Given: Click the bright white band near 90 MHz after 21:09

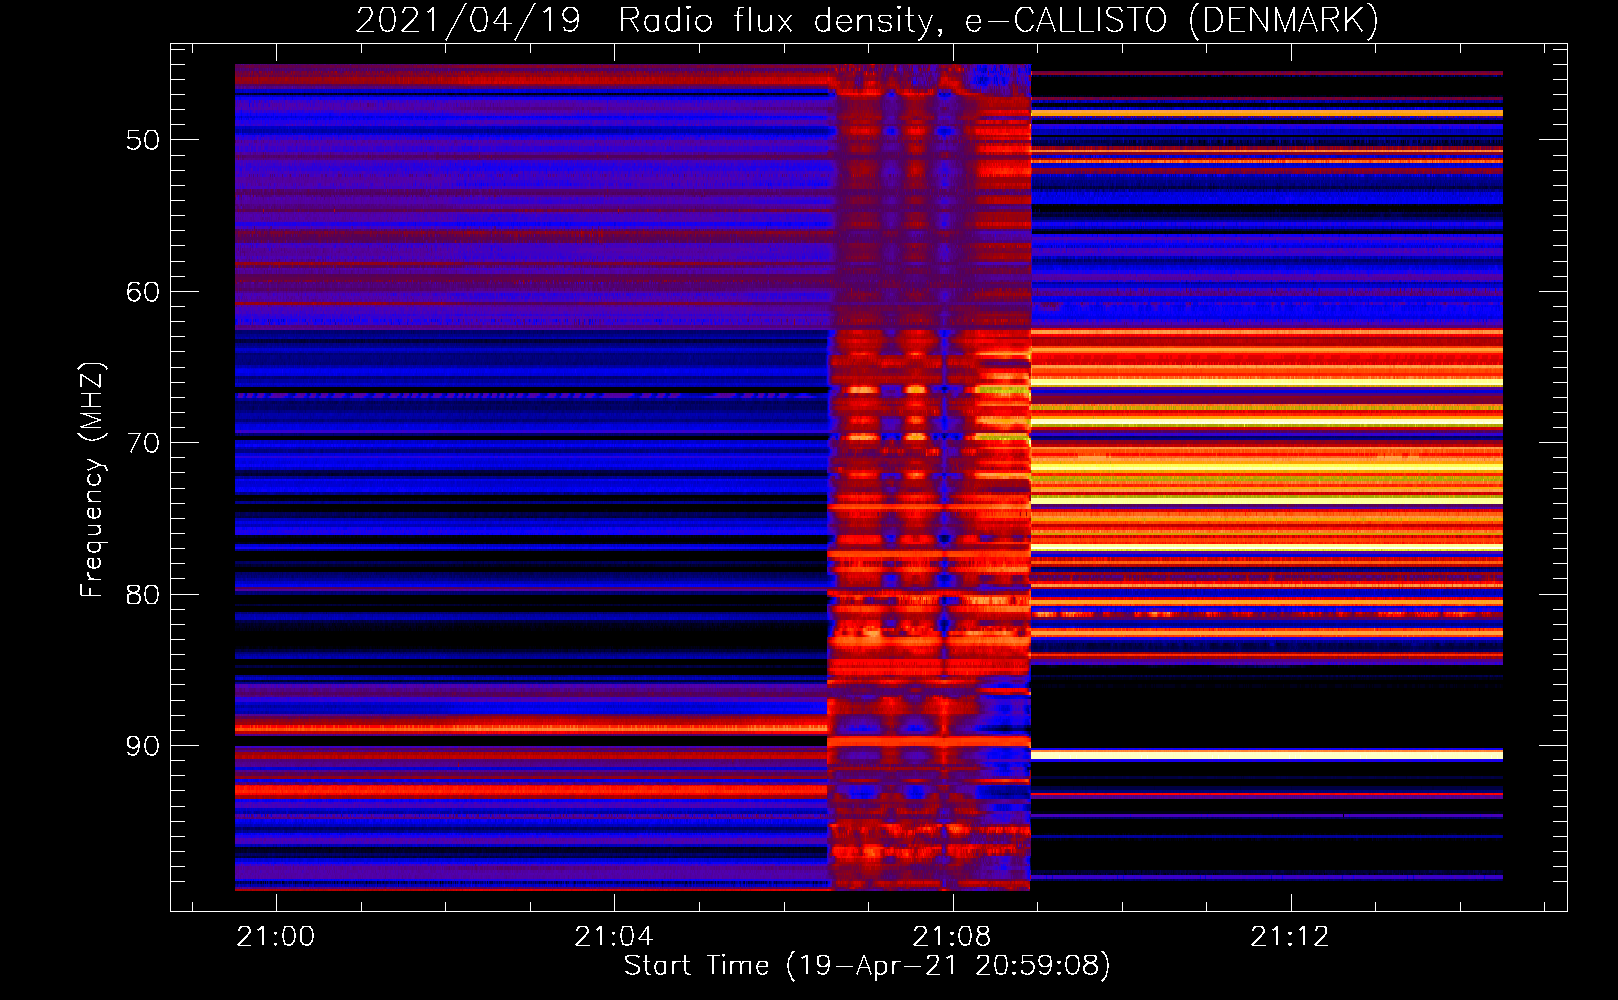Looking at the screenshot, I should click(1267, 755).
